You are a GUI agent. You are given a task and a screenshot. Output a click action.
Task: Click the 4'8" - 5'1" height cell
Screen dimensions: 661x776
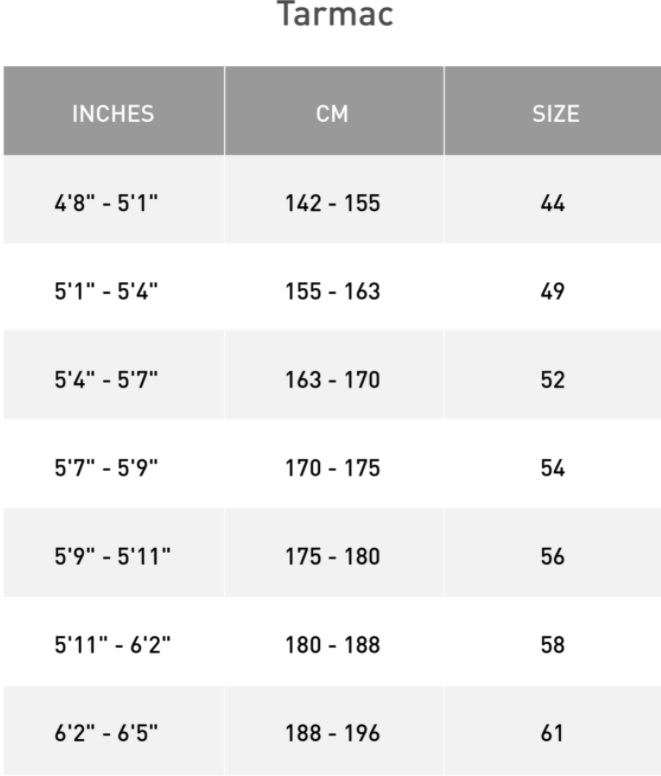(x=107, y=203)
